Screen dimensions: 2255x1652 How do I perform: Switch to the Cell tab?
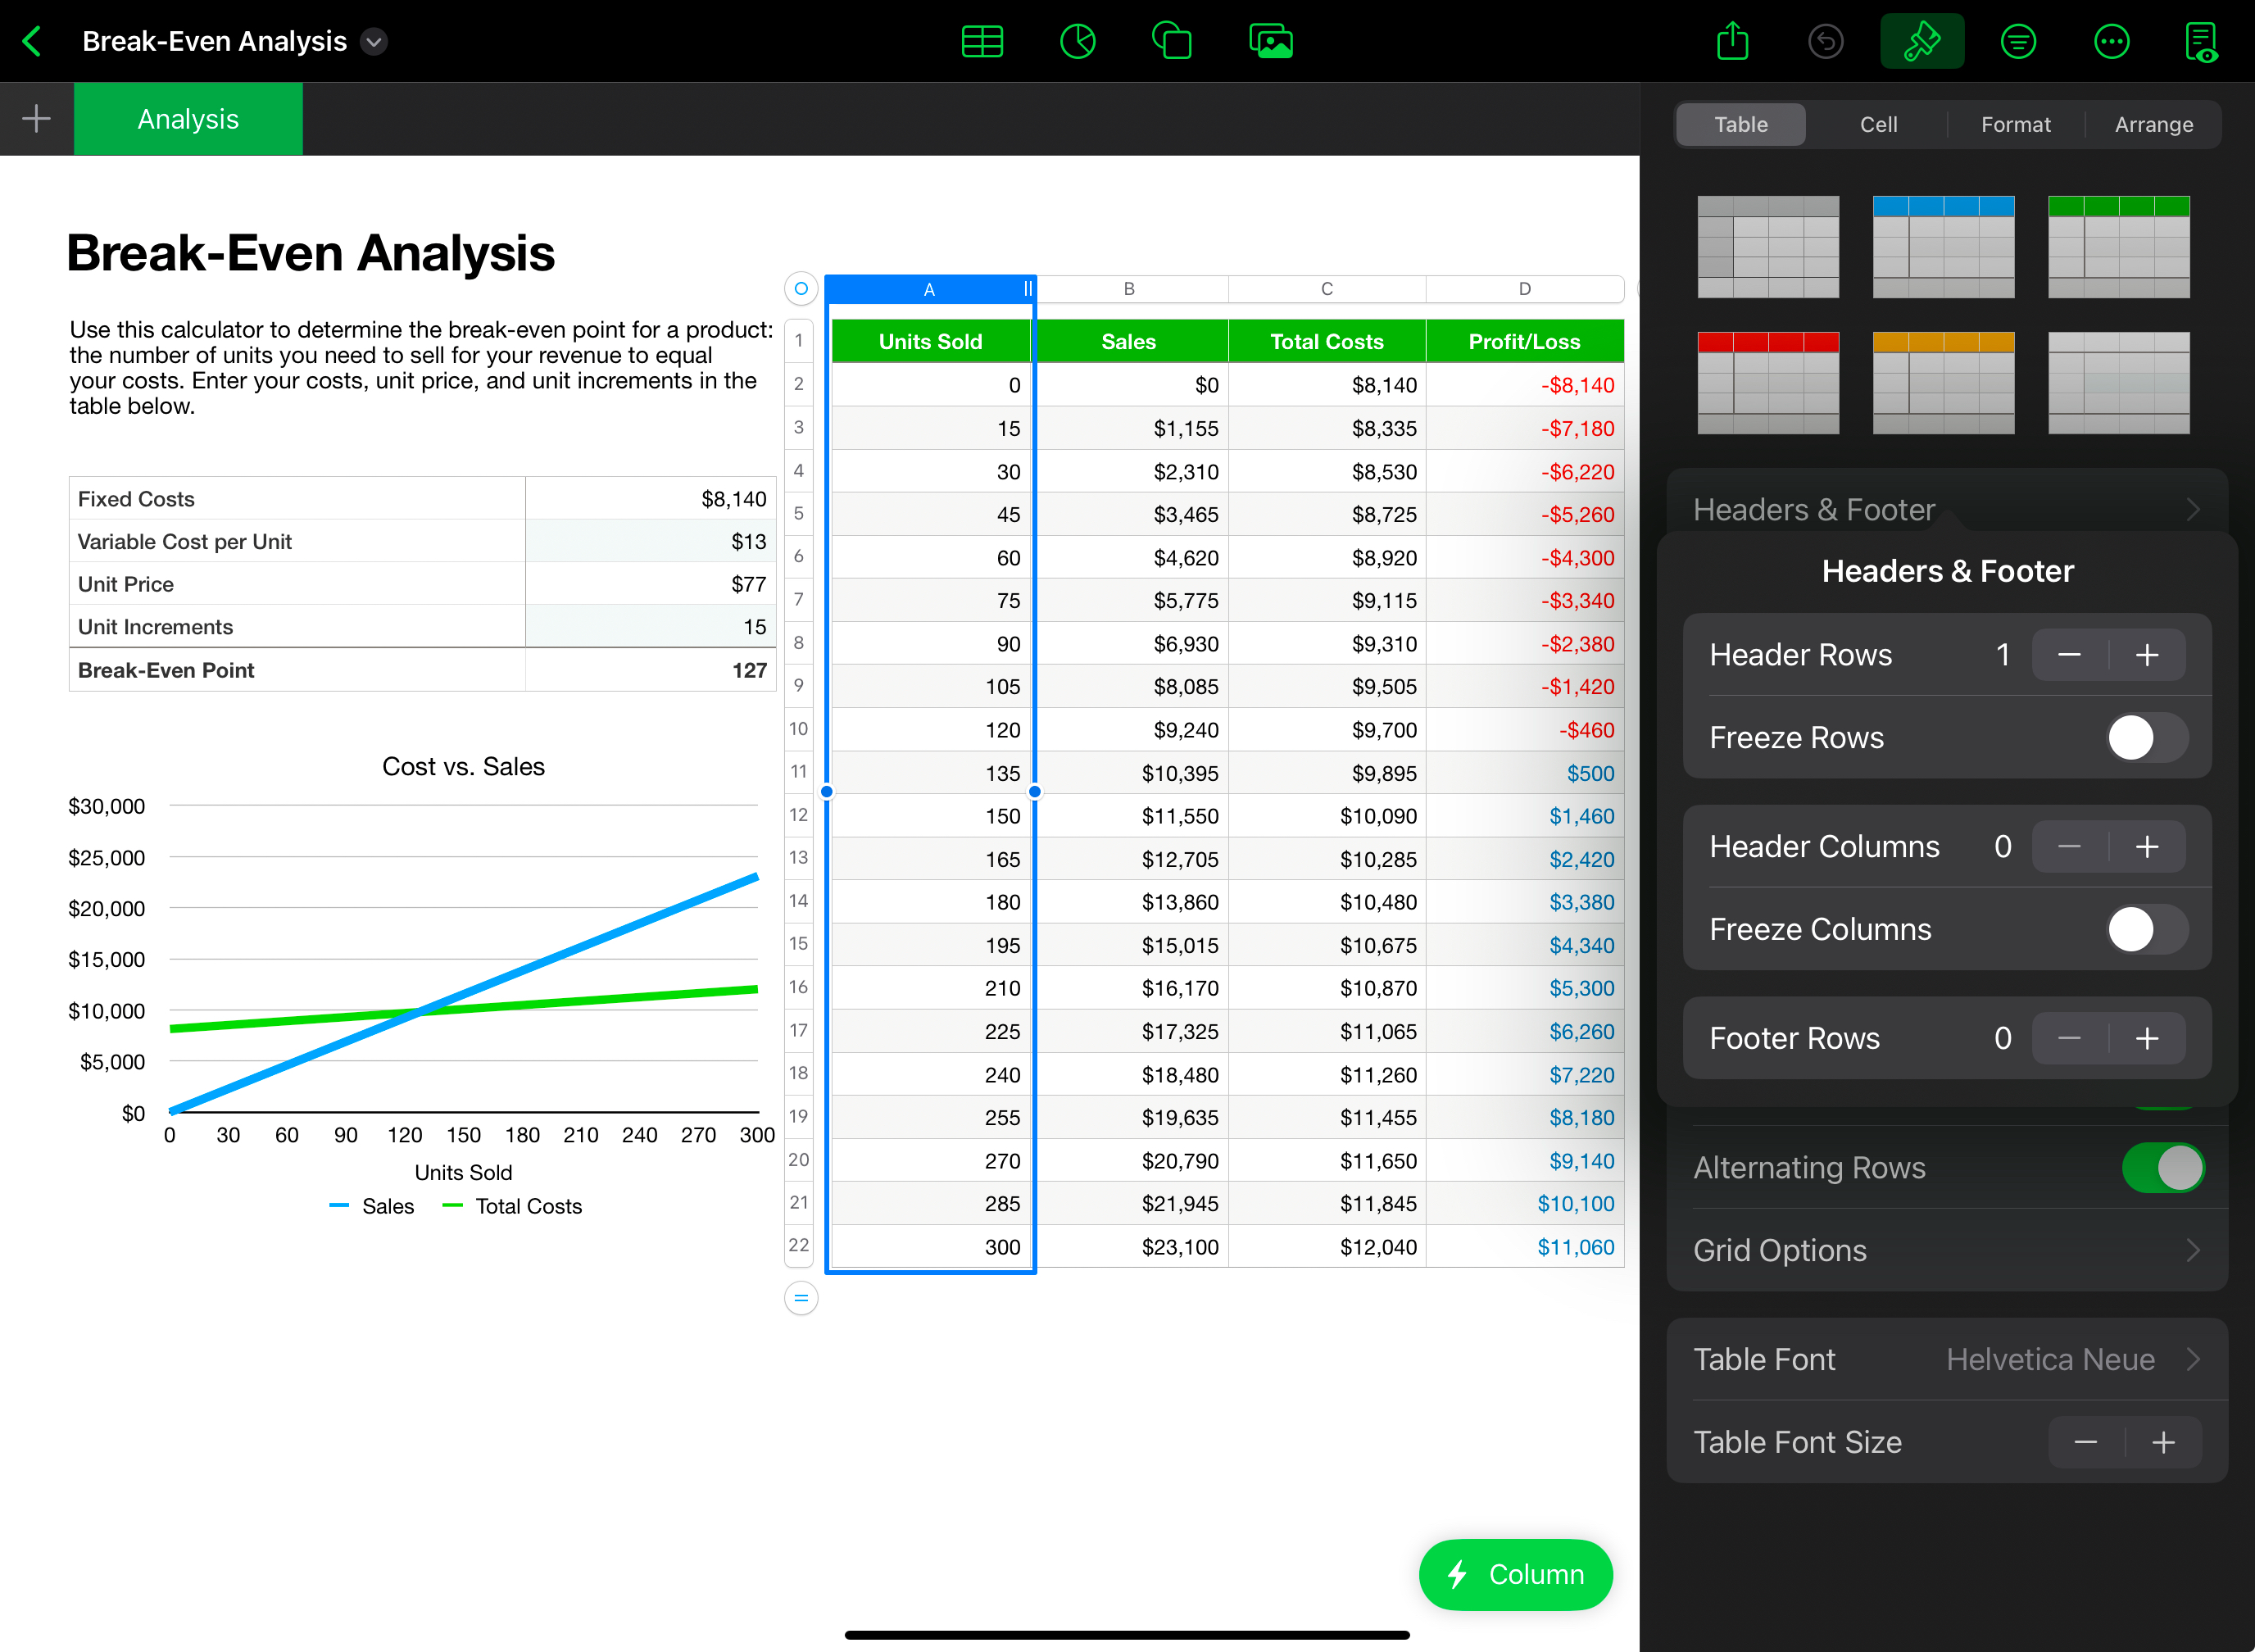coord(1878,124)
